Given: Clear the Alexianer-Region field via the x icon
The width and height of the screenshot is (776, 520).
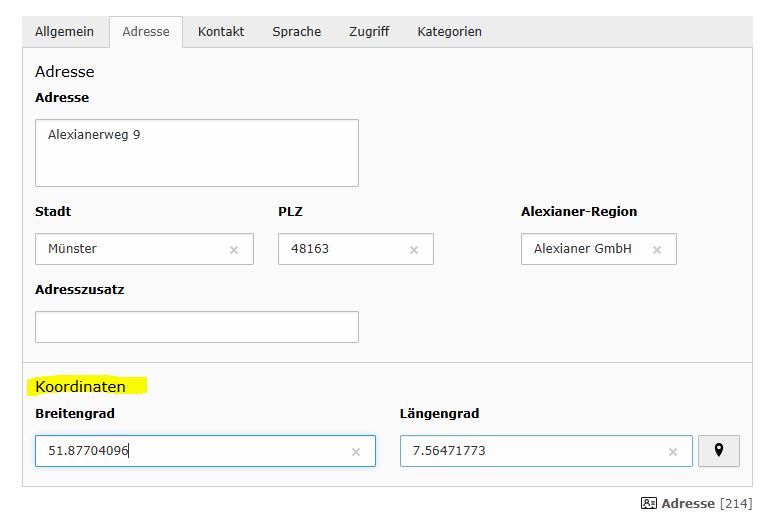Looking at the screenshot, I should coord(657,250).
